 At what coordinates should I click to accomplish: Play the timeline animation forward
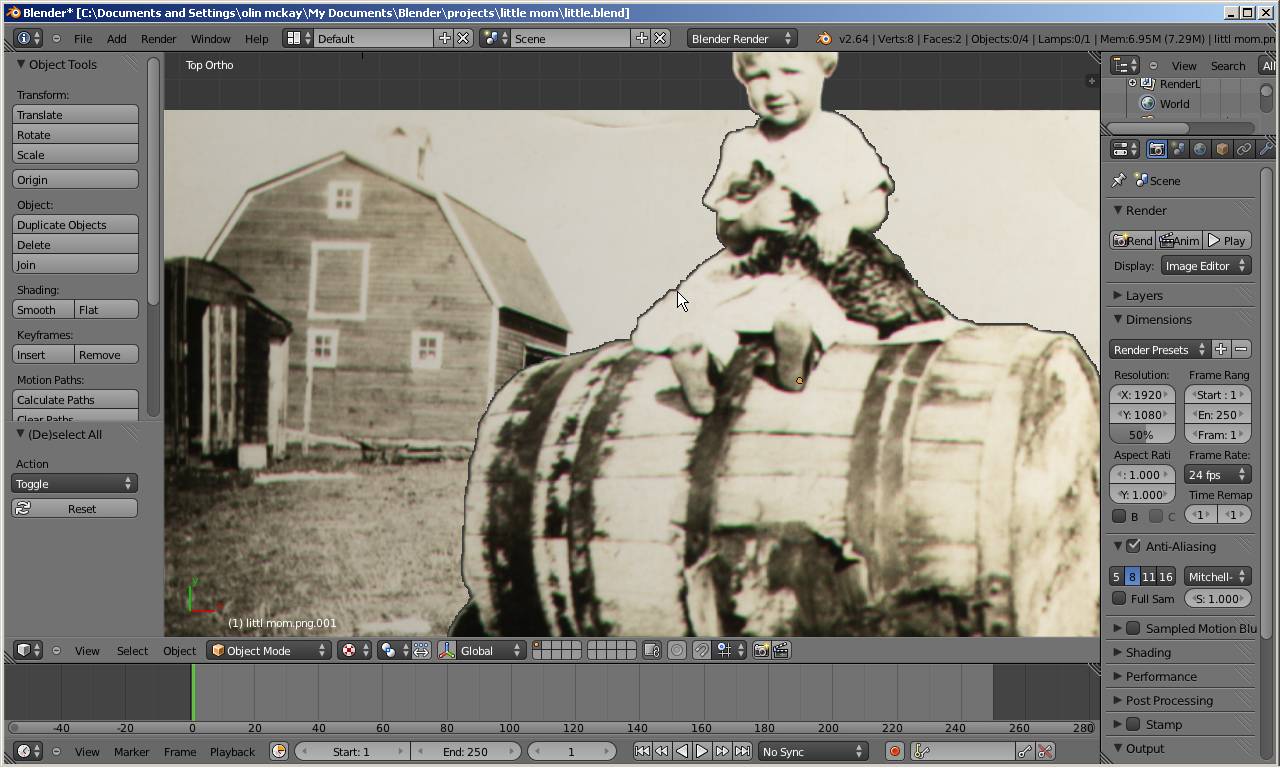702,751
